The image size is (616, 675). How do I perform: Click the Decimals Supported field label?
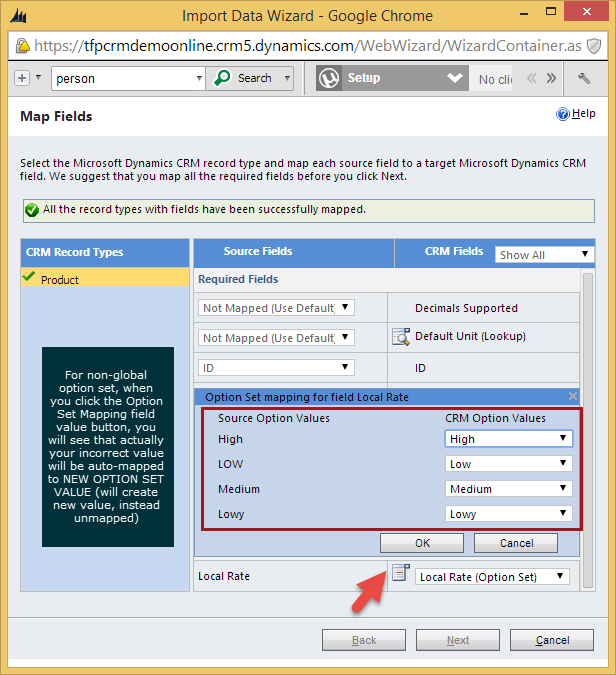tap(466, 308)
